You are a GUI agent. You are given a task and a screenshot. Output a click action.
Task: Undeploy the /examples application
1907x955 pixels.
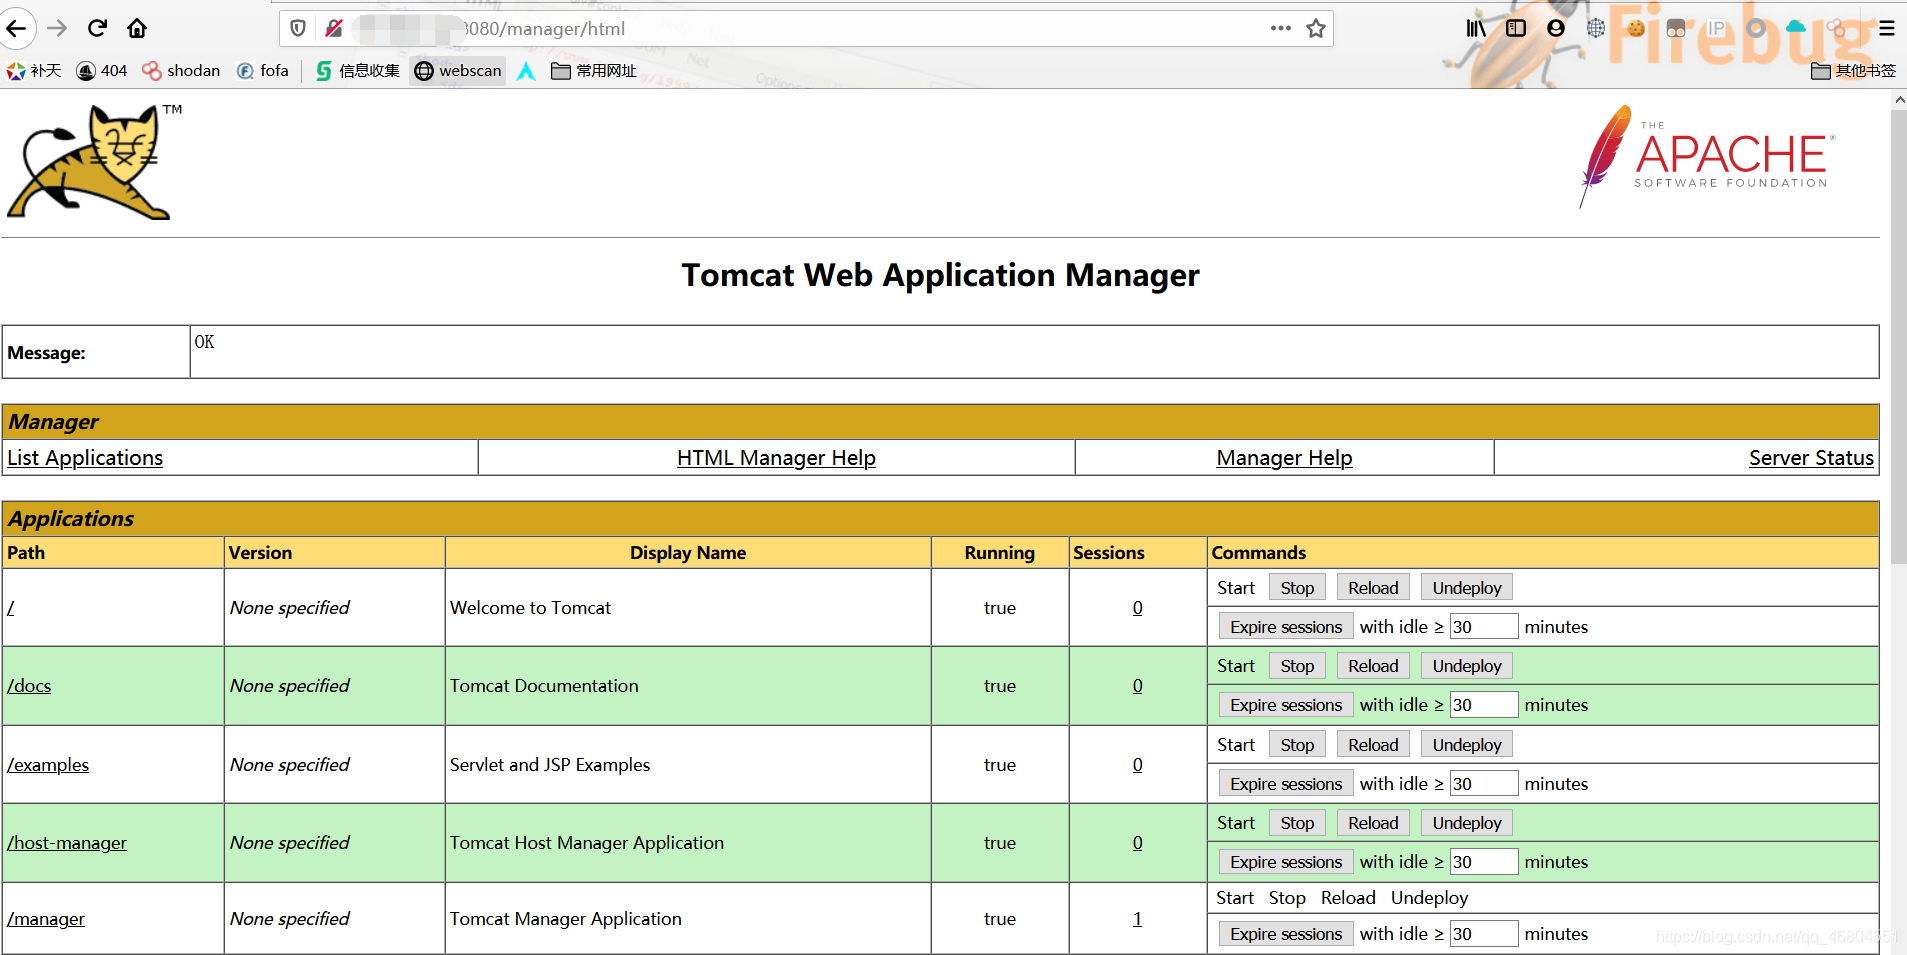pyautogui.click(x=1467, y=745)
